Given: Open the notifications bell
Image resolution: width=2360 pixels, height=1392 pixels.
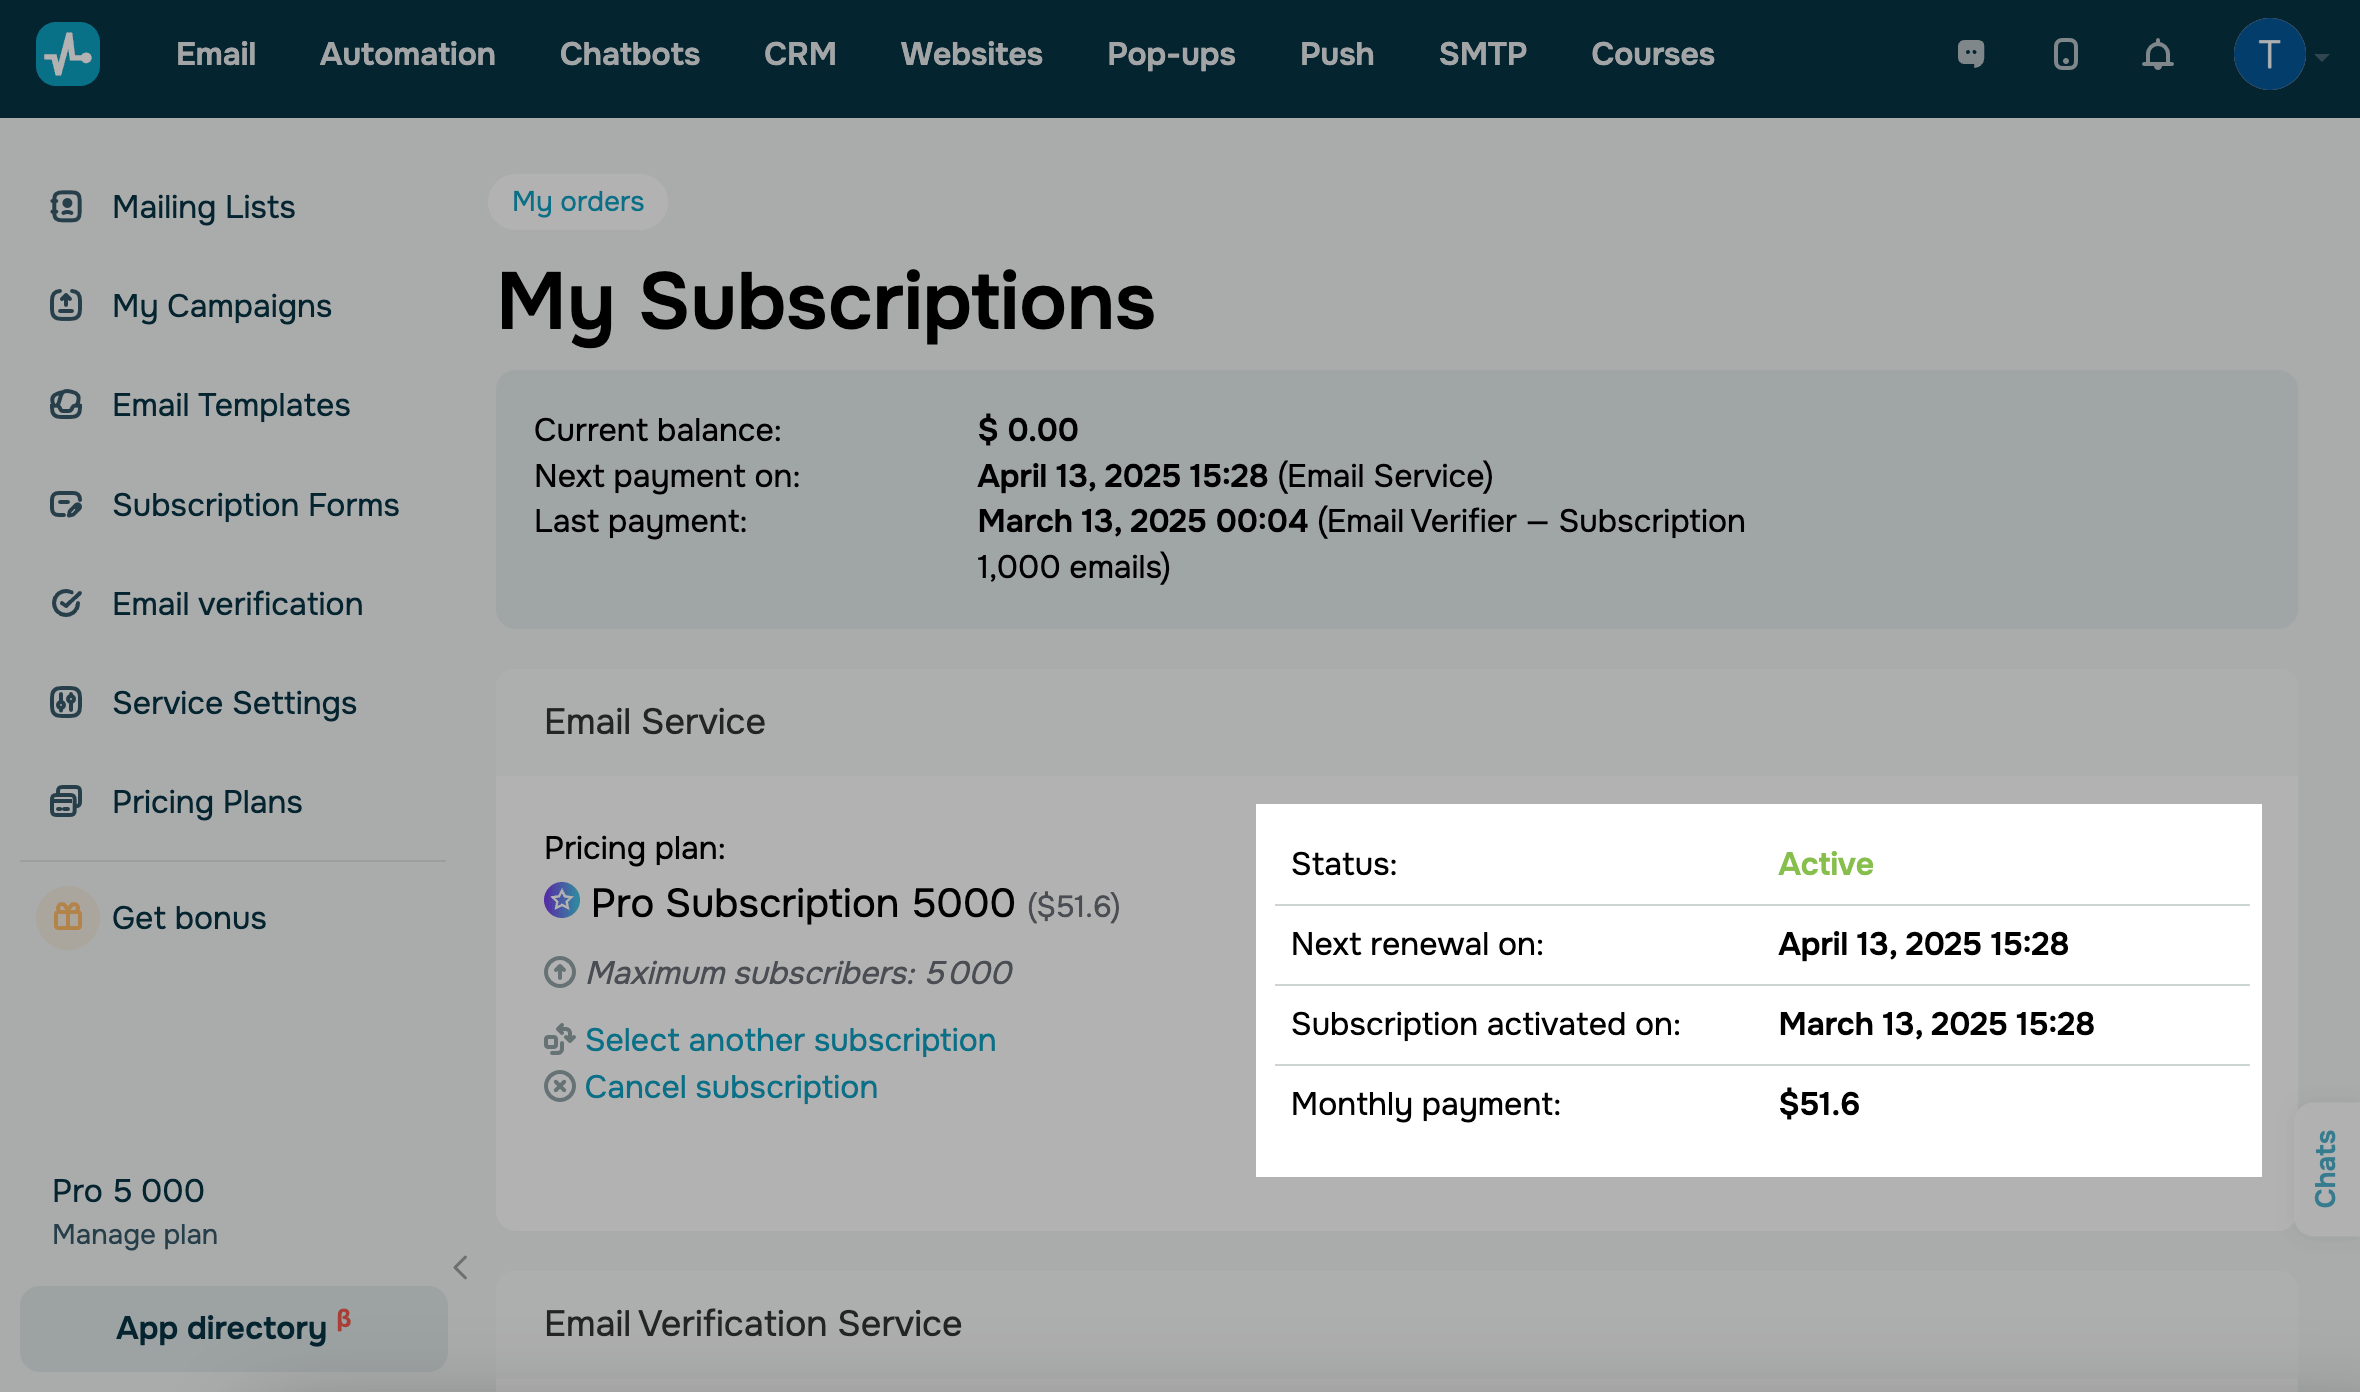Looking at the screenshot, I should [x=2158, y=54].
